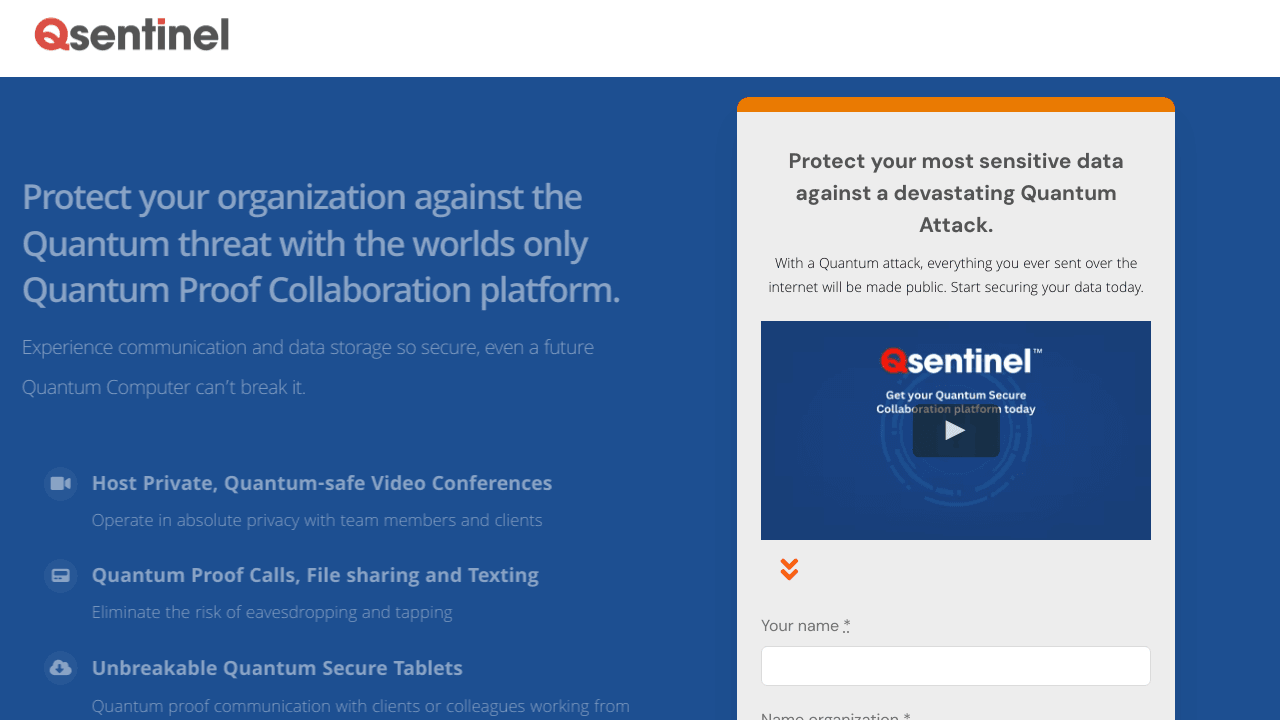1280x720 pixels.
Task: Click the cloud icon beside Quantum Secure Tablets
Action: coord(61,668)
